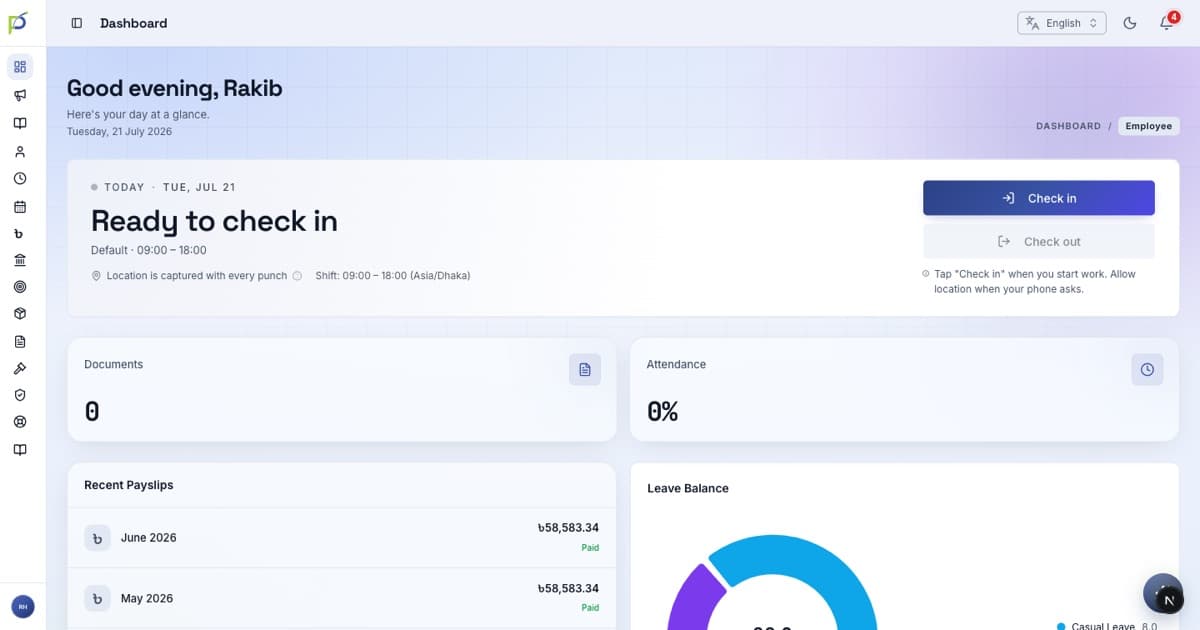Click the Paid status under June 2026

pos(590,548)
